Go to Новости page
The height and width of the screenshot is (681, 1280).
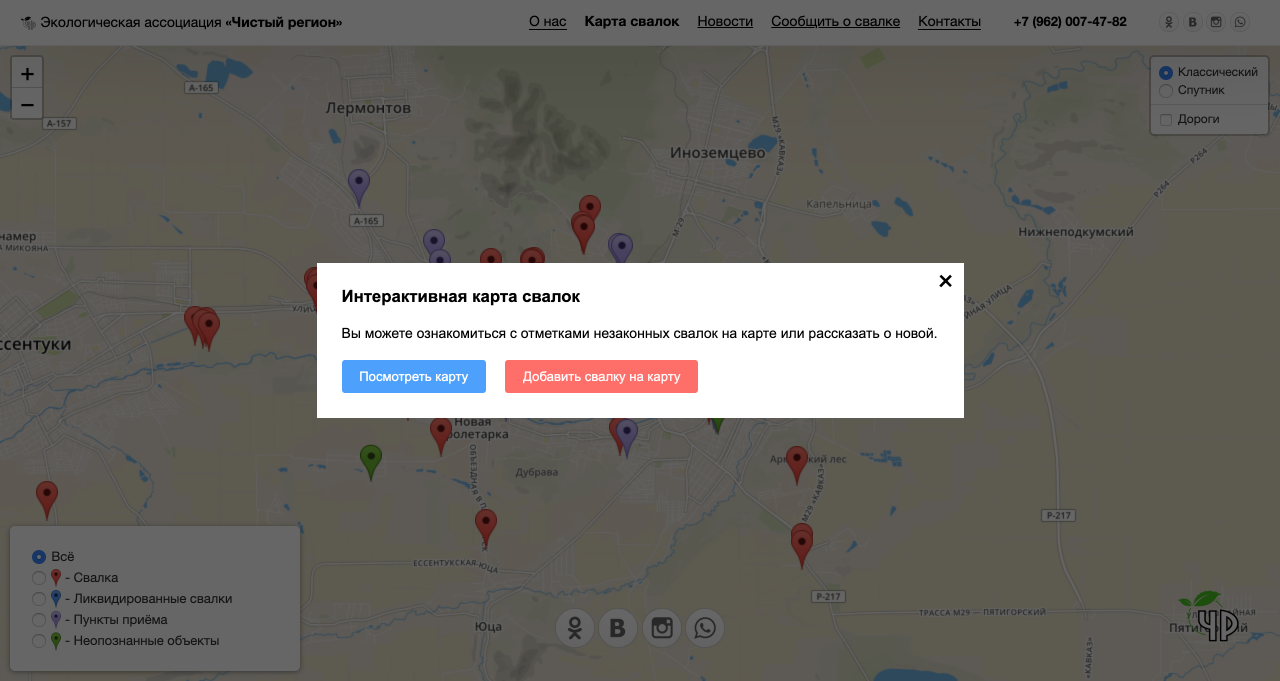[x=725, y=21]
